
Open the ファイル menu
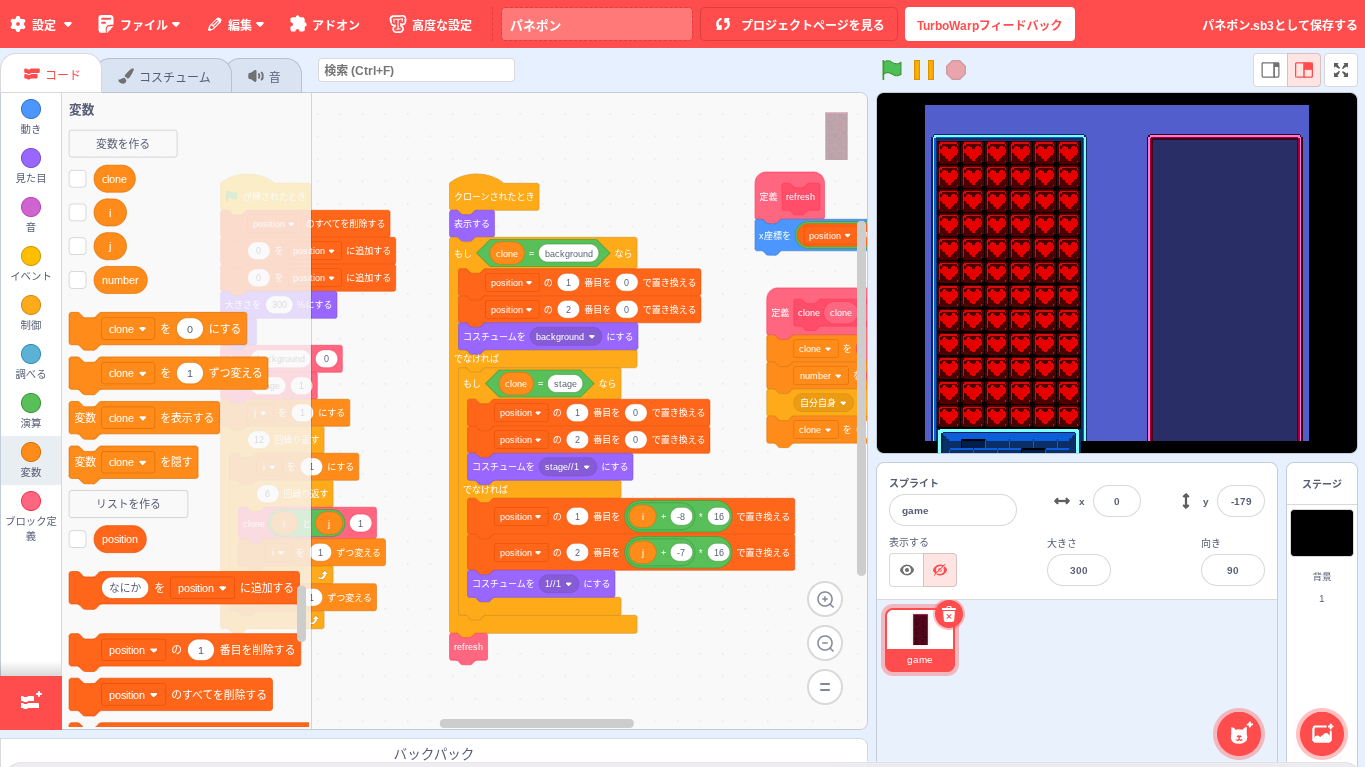pos(140,24)
